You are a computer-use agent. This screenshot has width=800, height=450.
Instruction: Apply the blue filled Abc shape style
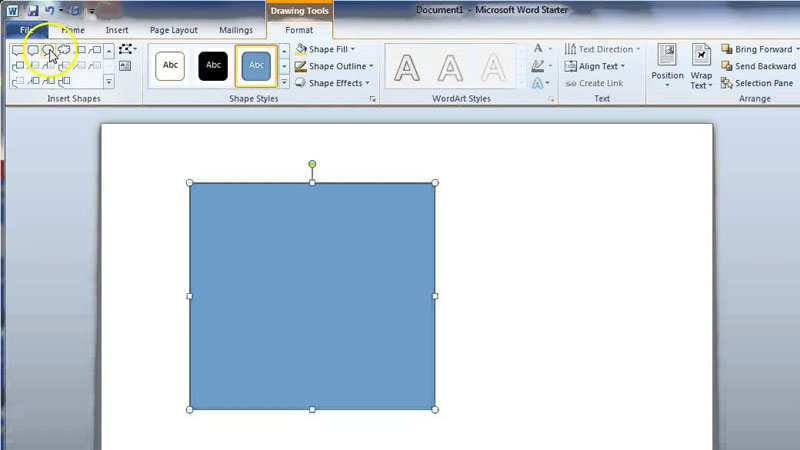click(256, 66)
